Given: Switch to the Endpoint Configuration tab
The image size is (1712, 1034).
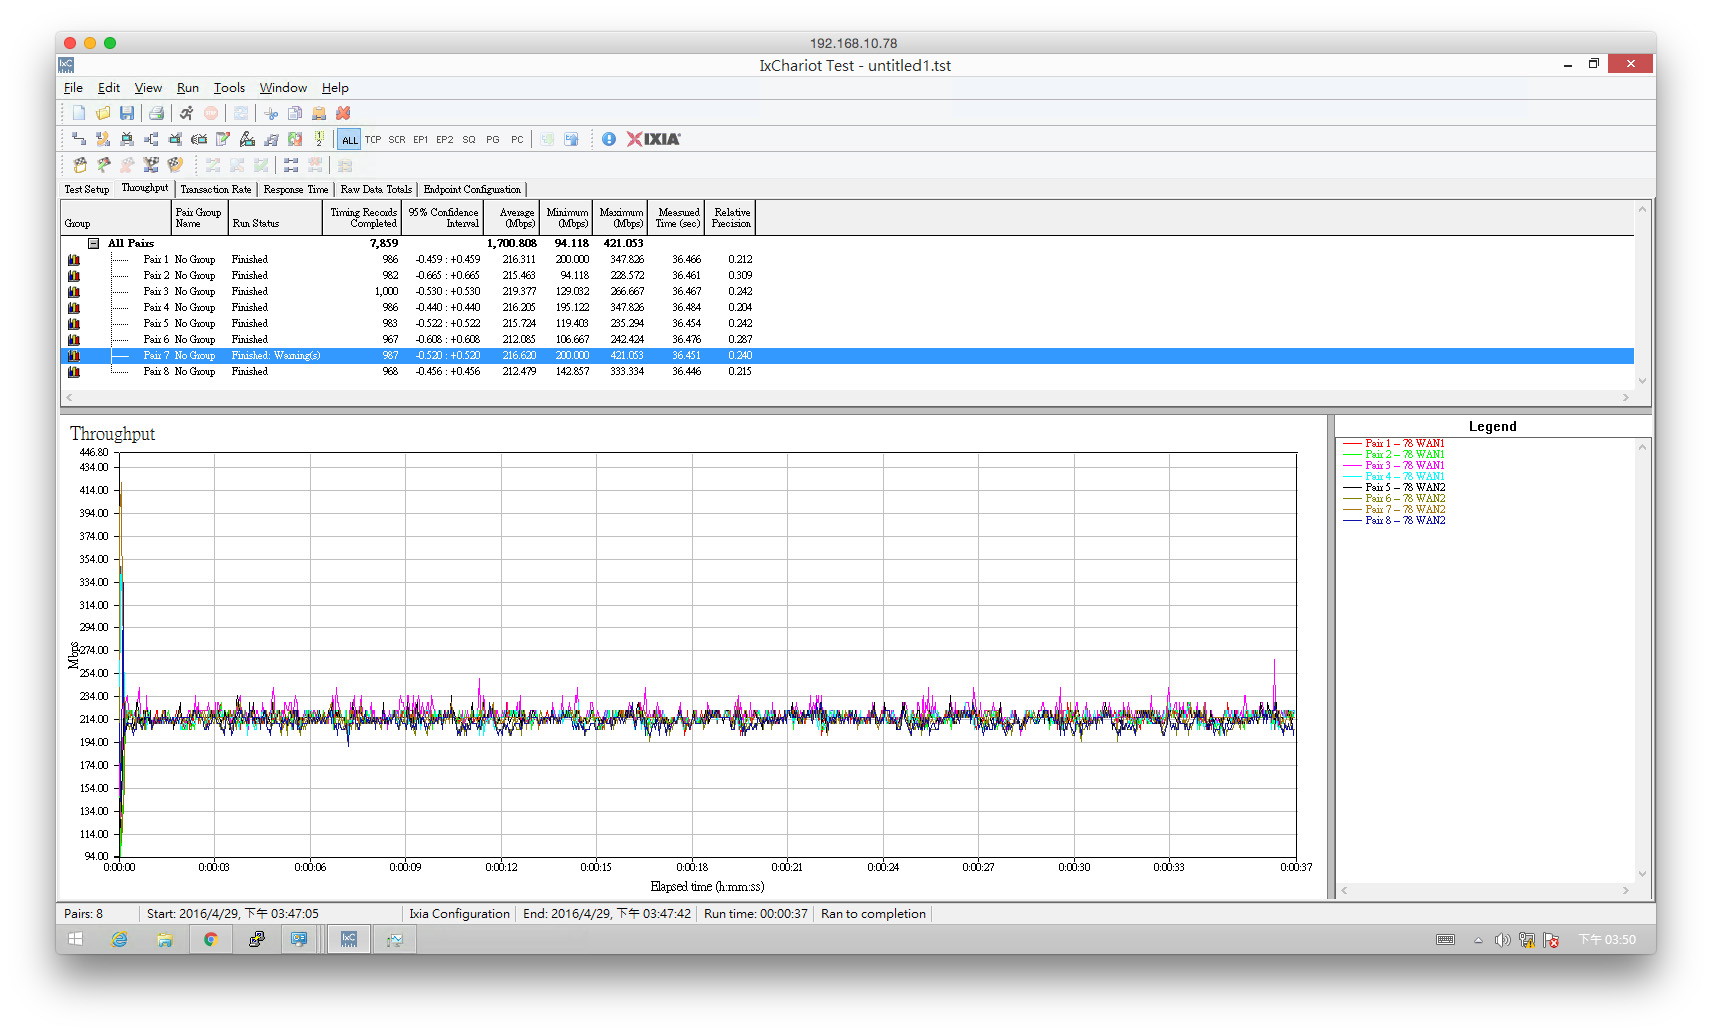Looking at the screenshot, I should point(472,189).
